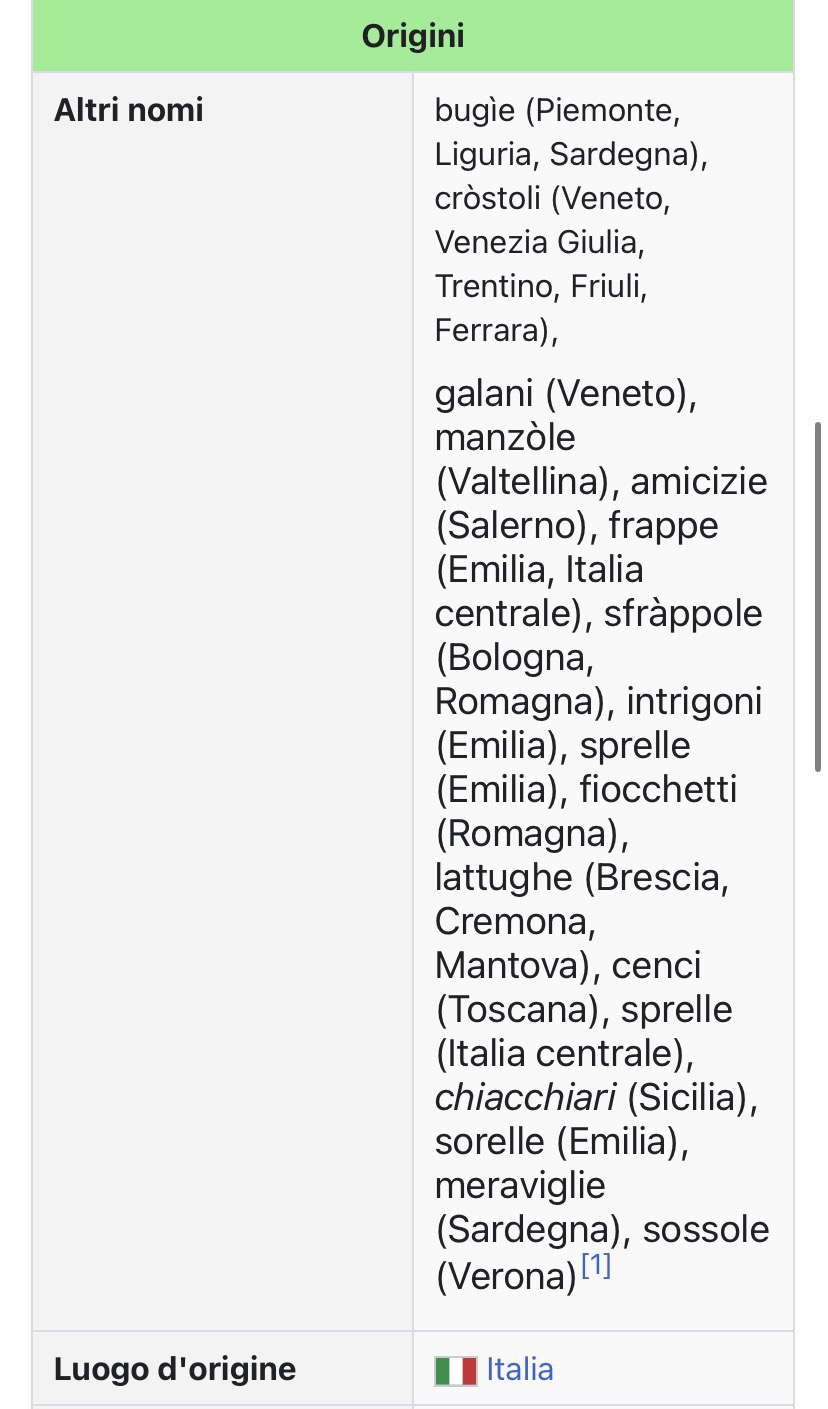Click the green Origini header
828x1409 pixels.
(413, 37)
